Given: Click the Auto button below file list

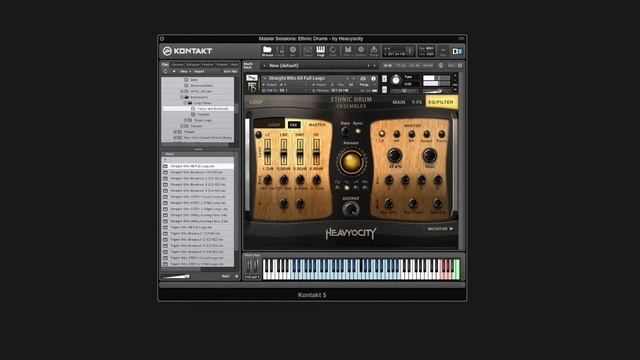Looking at the screenshot, I should click(x=225, y=276).
